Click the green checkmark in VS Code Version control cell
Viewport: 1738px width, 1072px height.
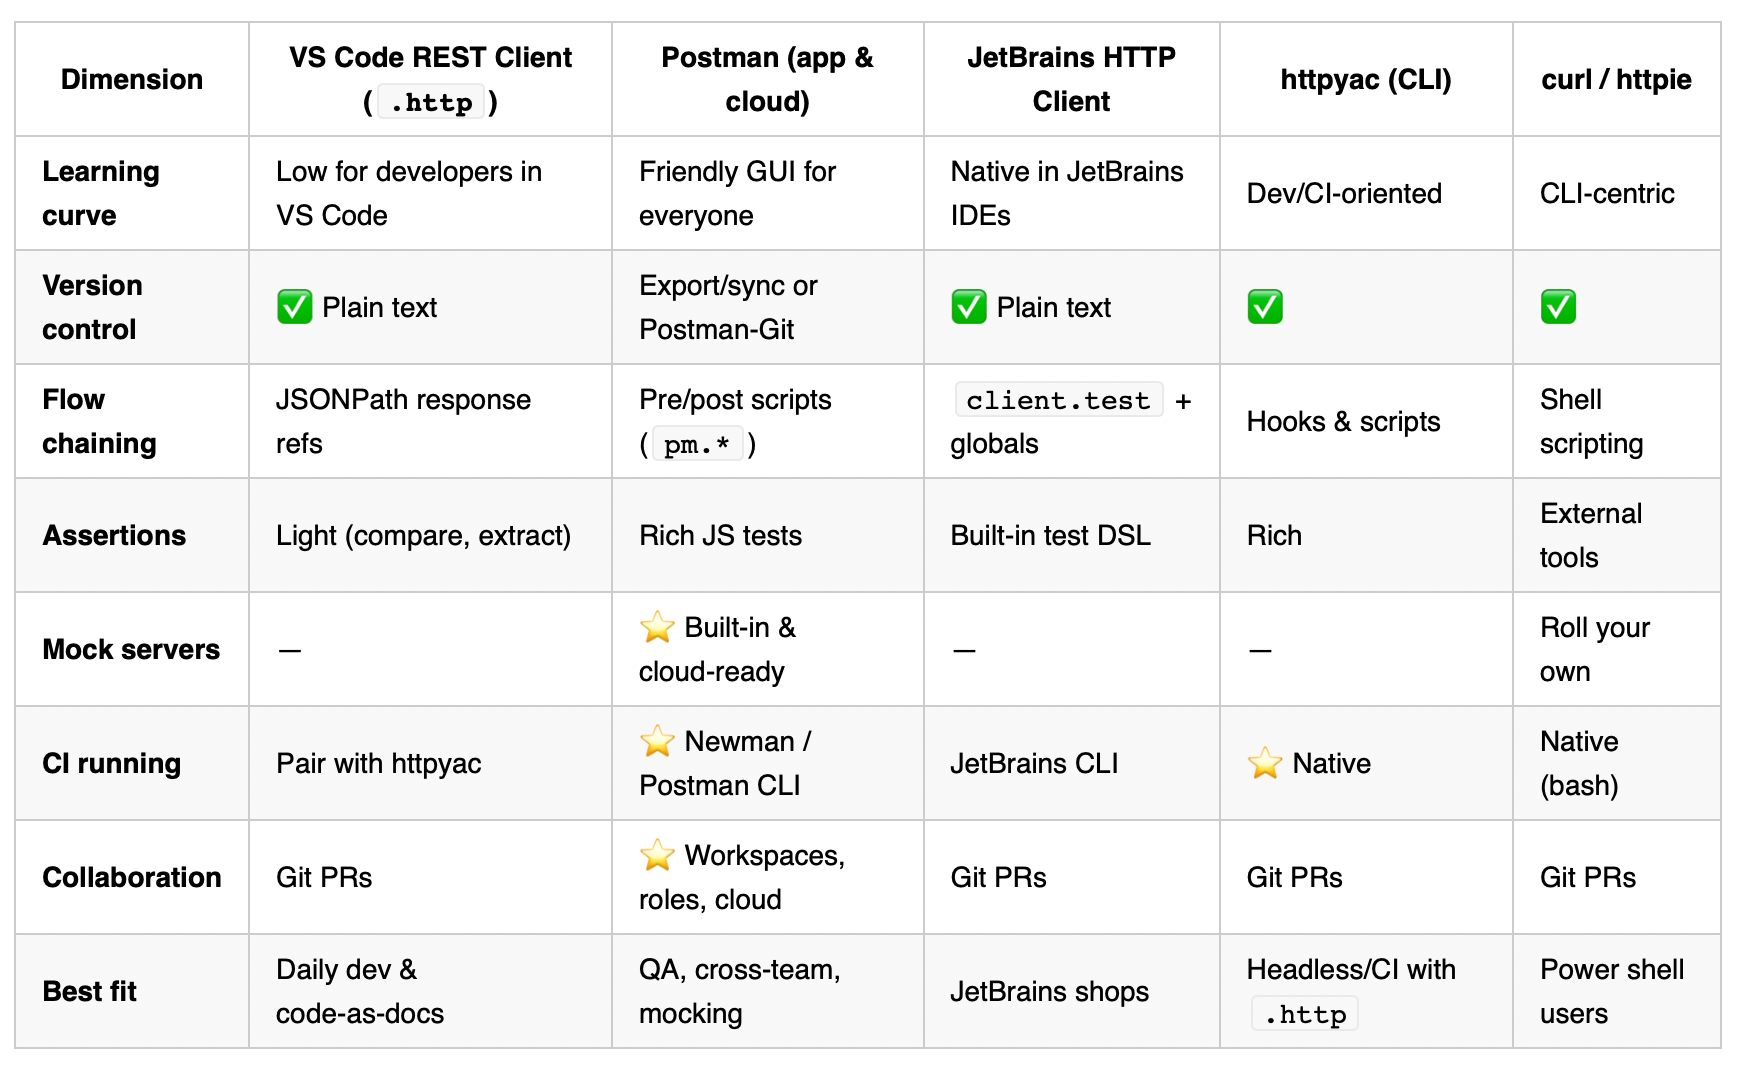294,307
